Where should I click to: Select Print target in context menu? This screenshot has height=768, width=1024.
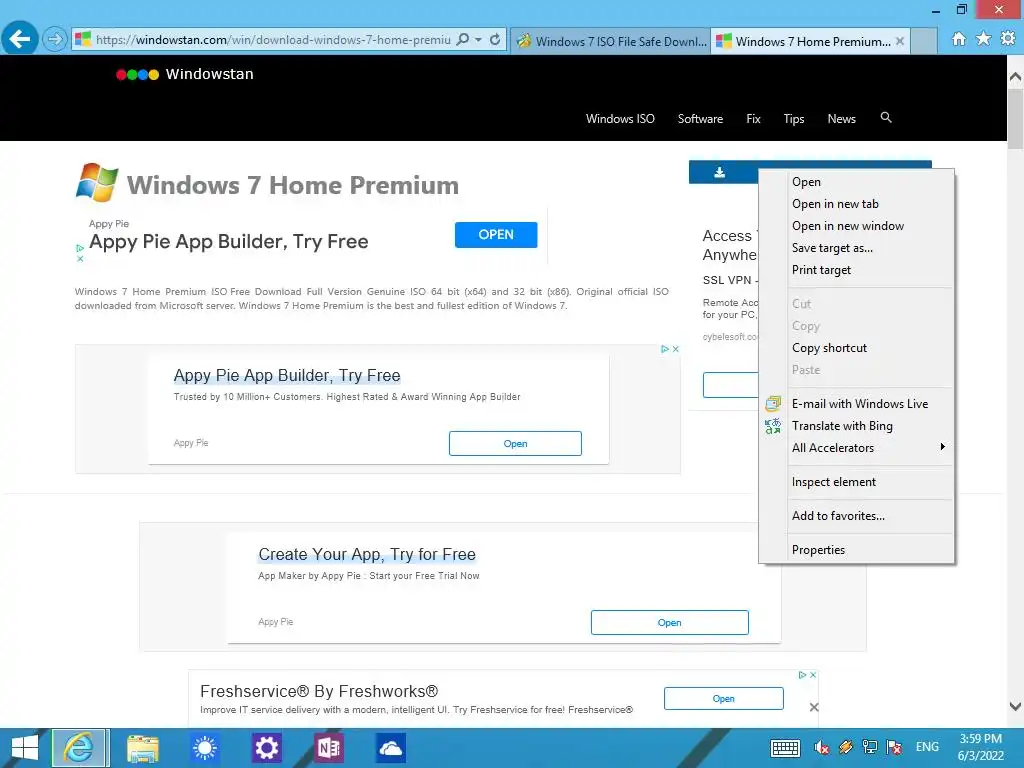856,270
